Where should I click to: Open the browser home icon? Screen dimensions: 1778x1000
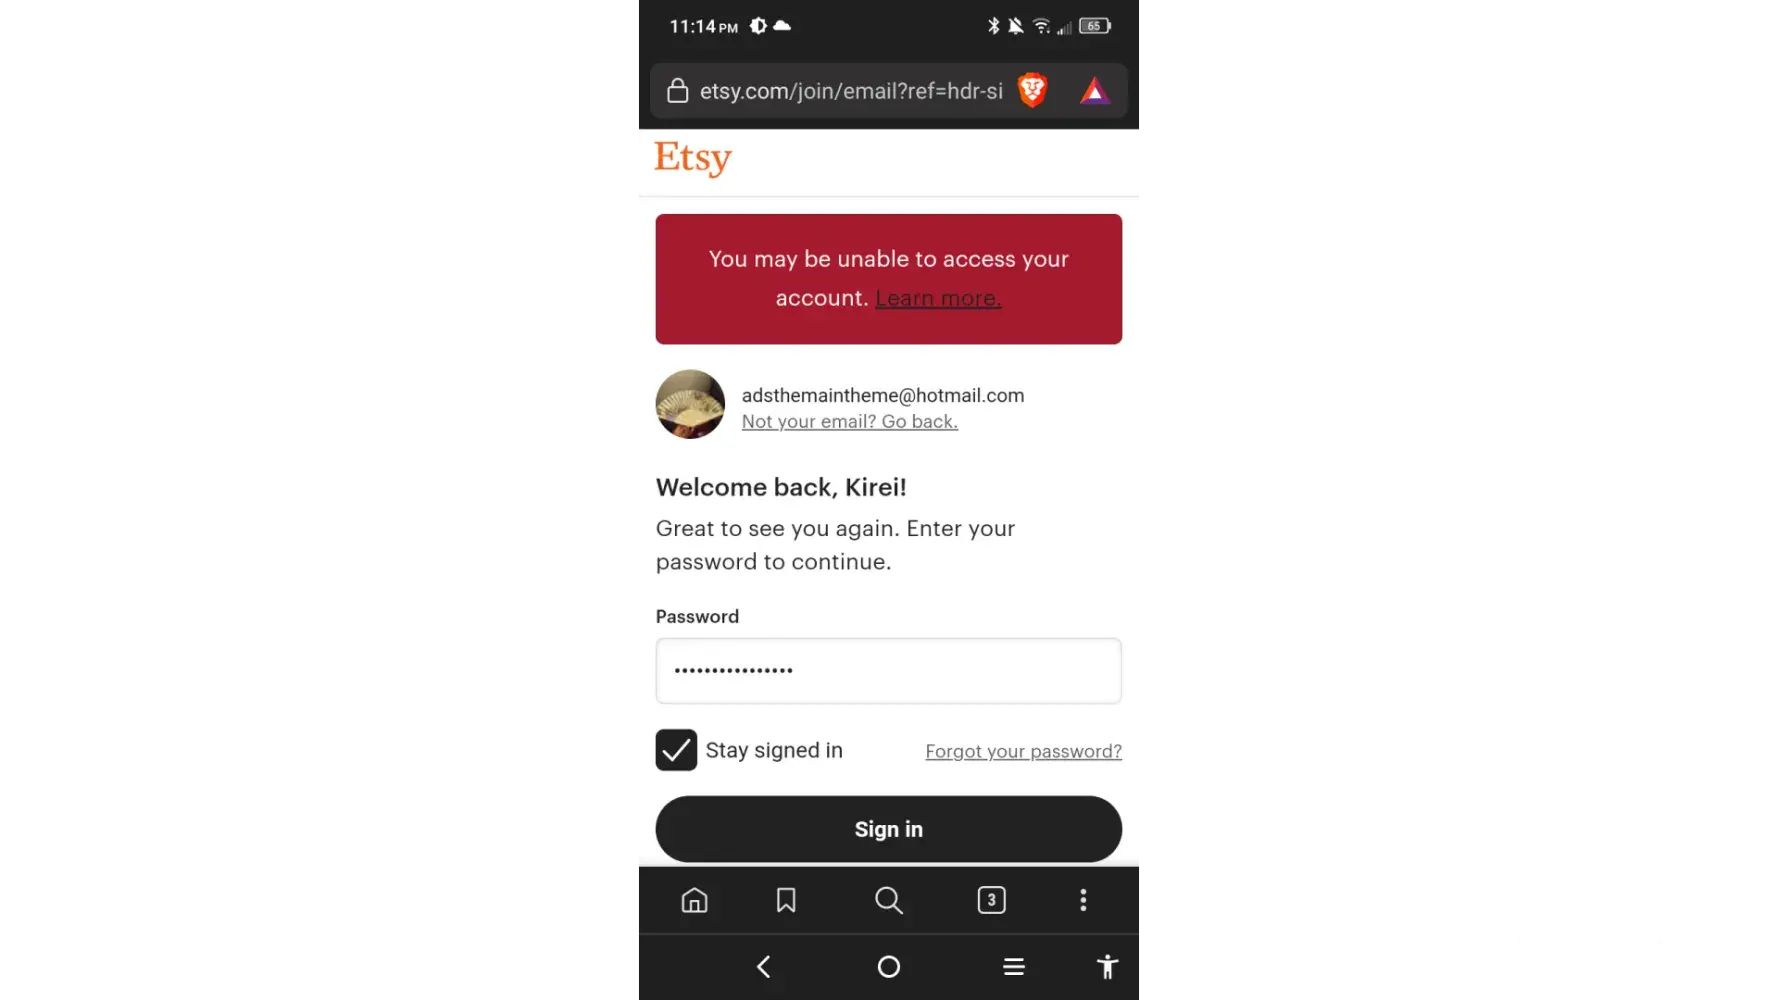[694, 900]
